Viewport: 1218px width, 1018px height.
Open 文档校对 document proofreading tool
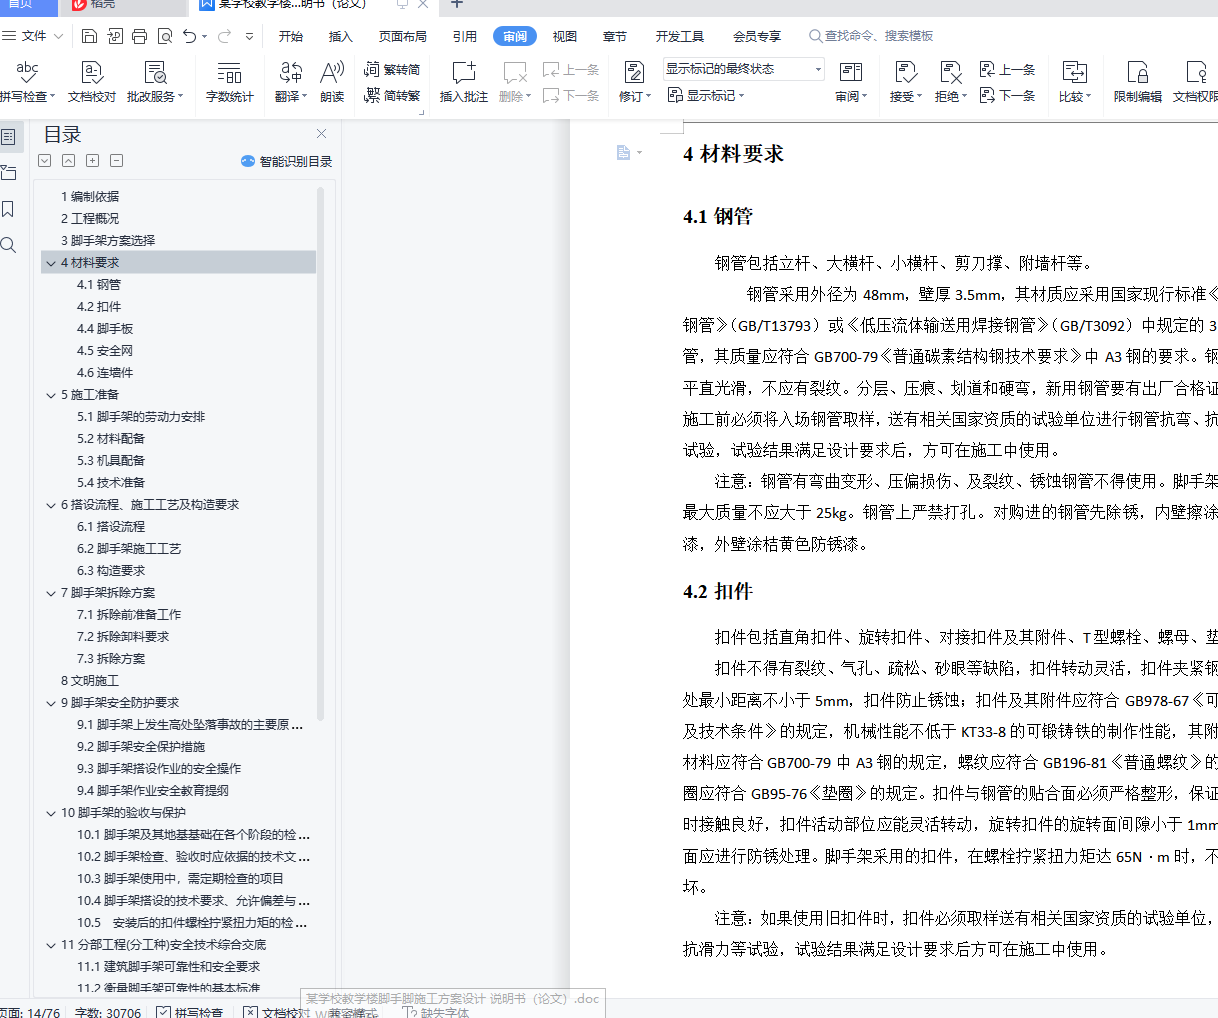[92, 82]
